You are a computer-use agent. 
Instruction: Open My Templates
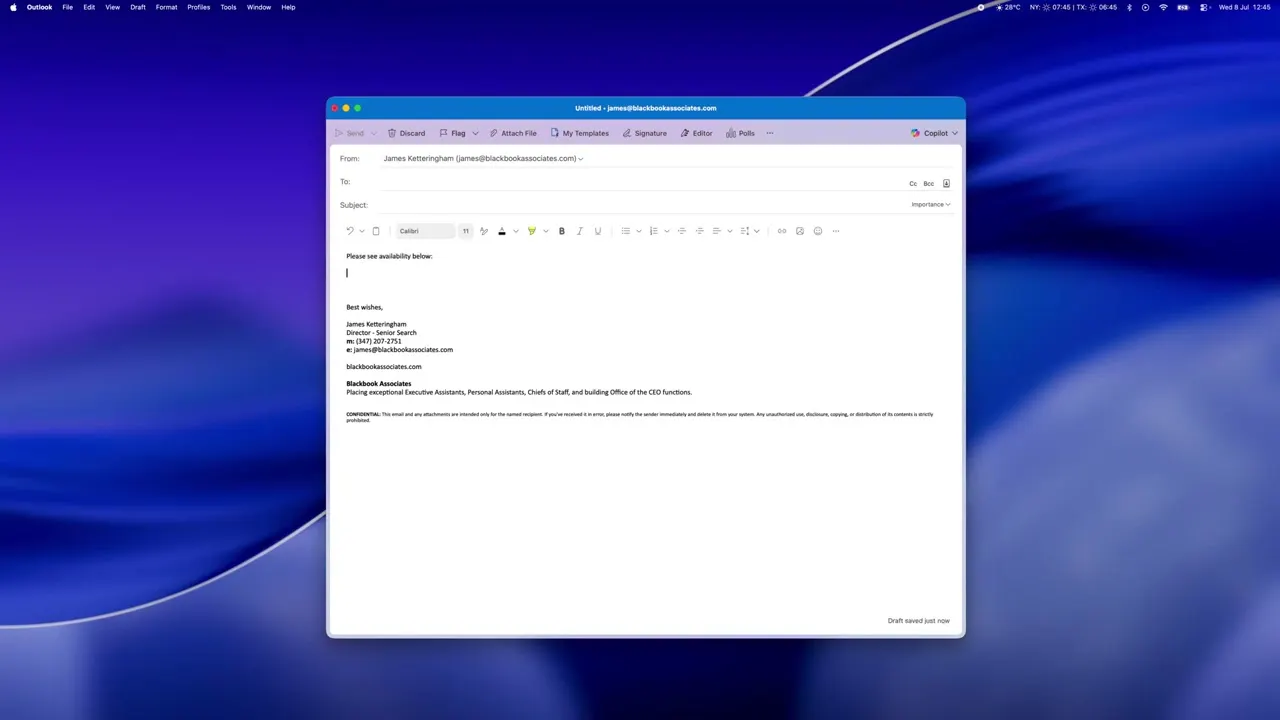(x=579, y=133)
